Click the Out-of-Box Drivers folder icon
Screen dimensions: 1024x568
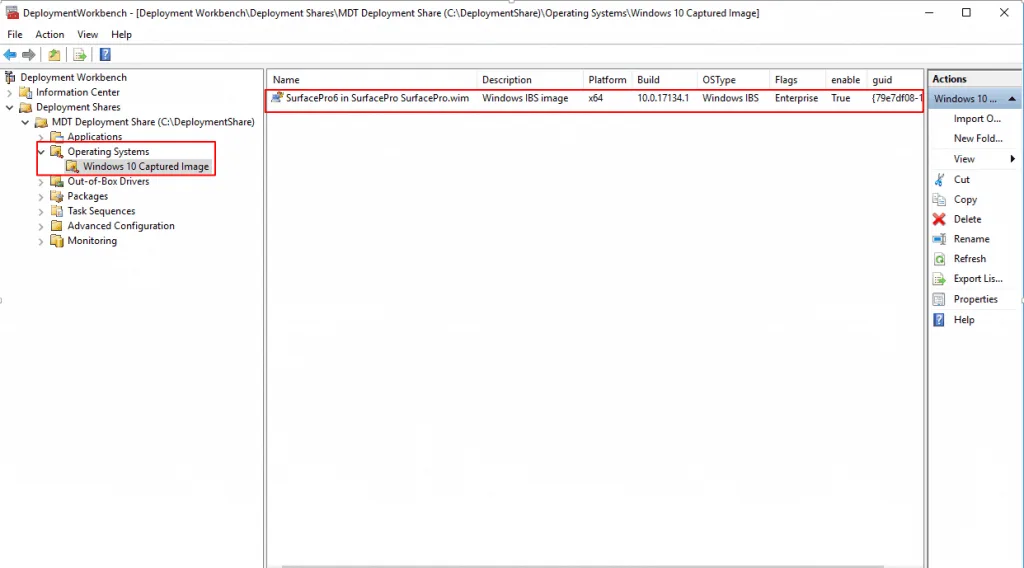57,181
